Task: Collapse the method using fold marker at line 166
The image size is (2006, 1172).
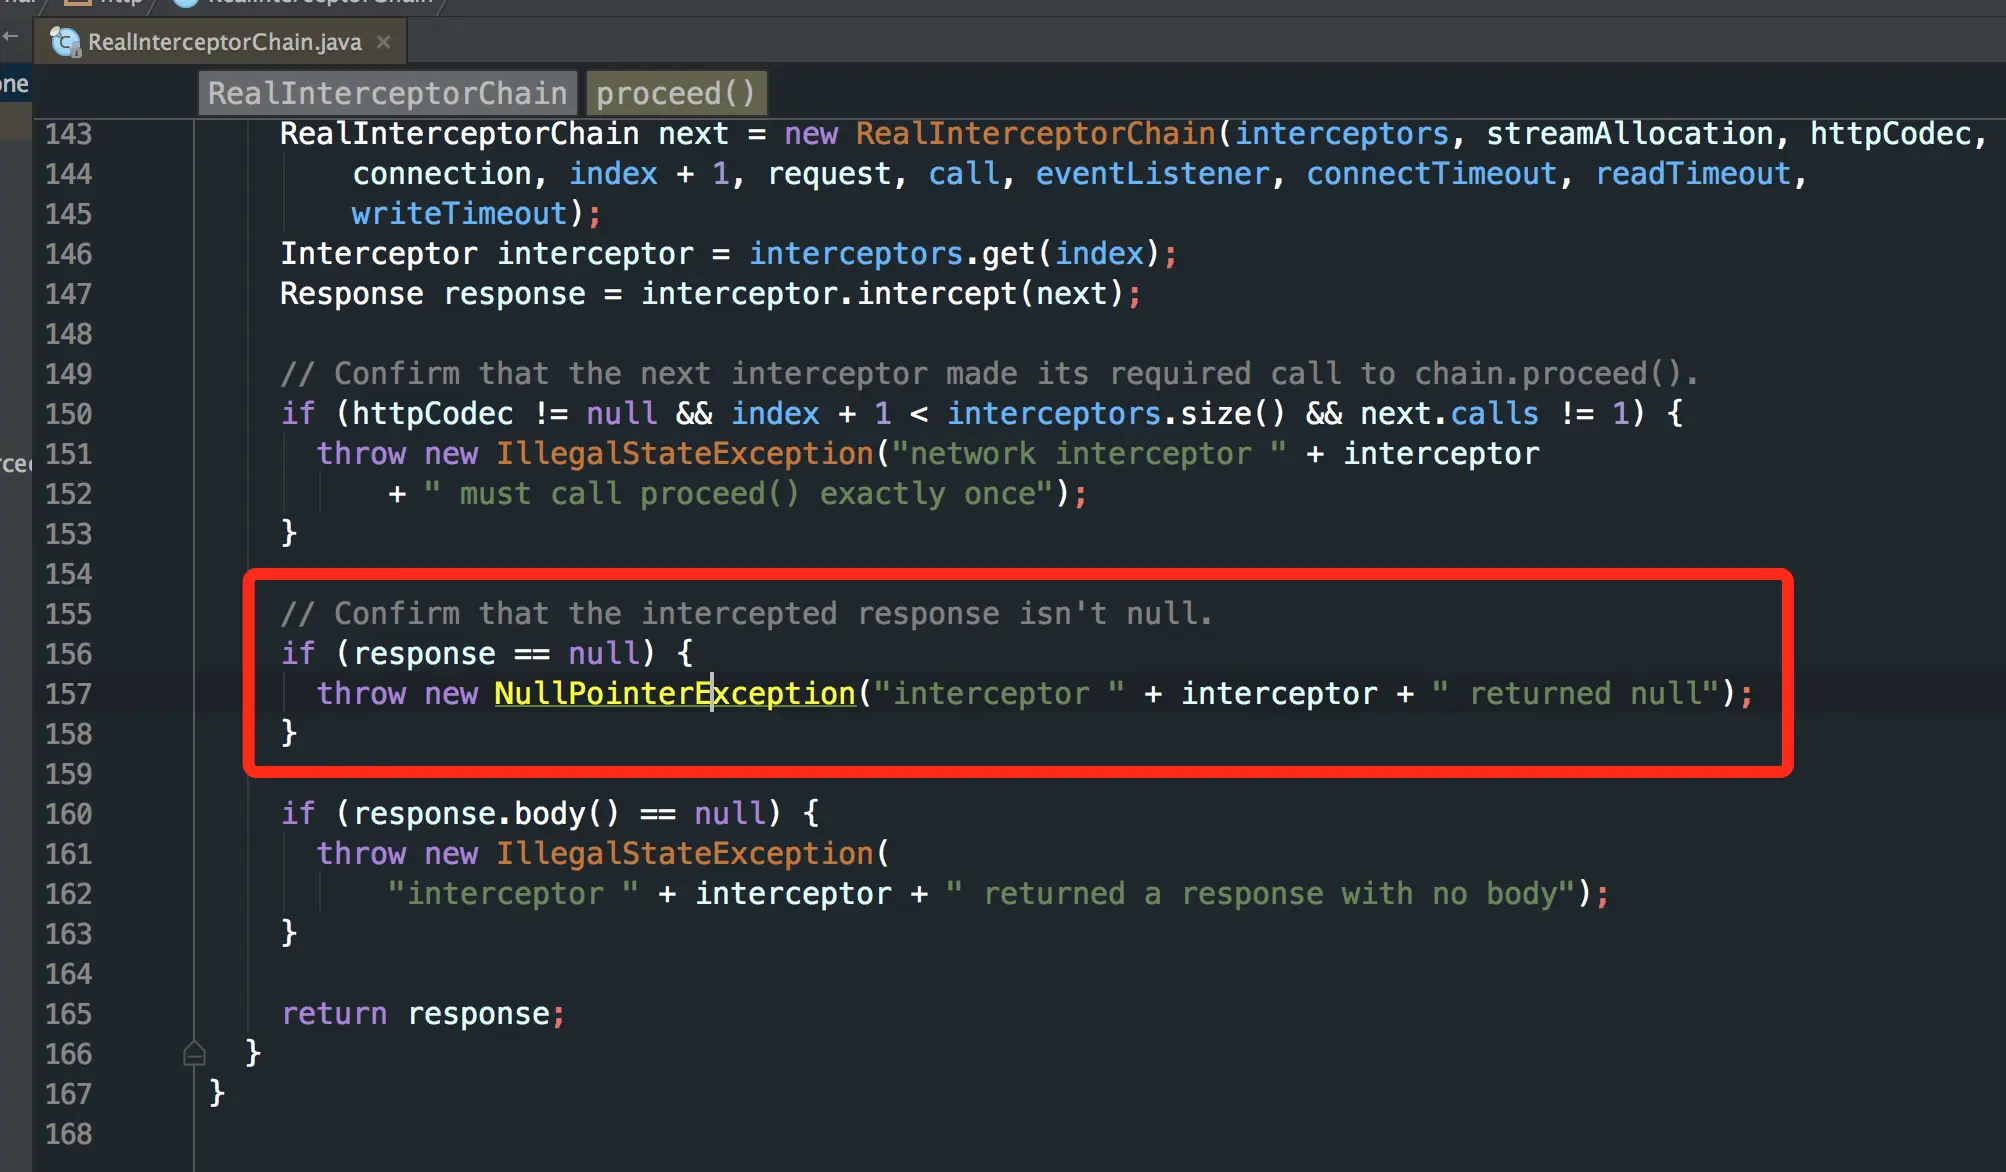Action: [x=195, y=1053]
